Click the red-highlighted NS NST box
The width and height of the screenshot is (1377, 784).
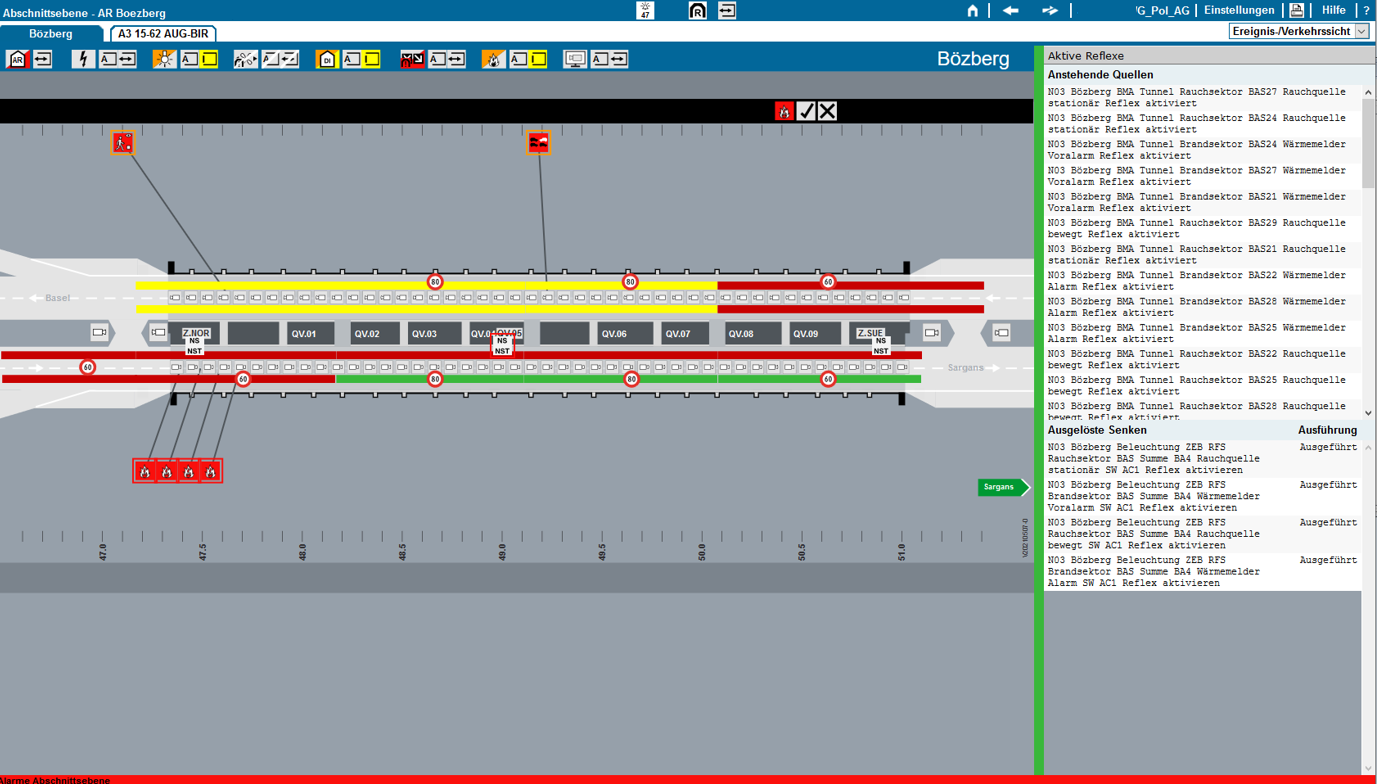tap(502, 345)
